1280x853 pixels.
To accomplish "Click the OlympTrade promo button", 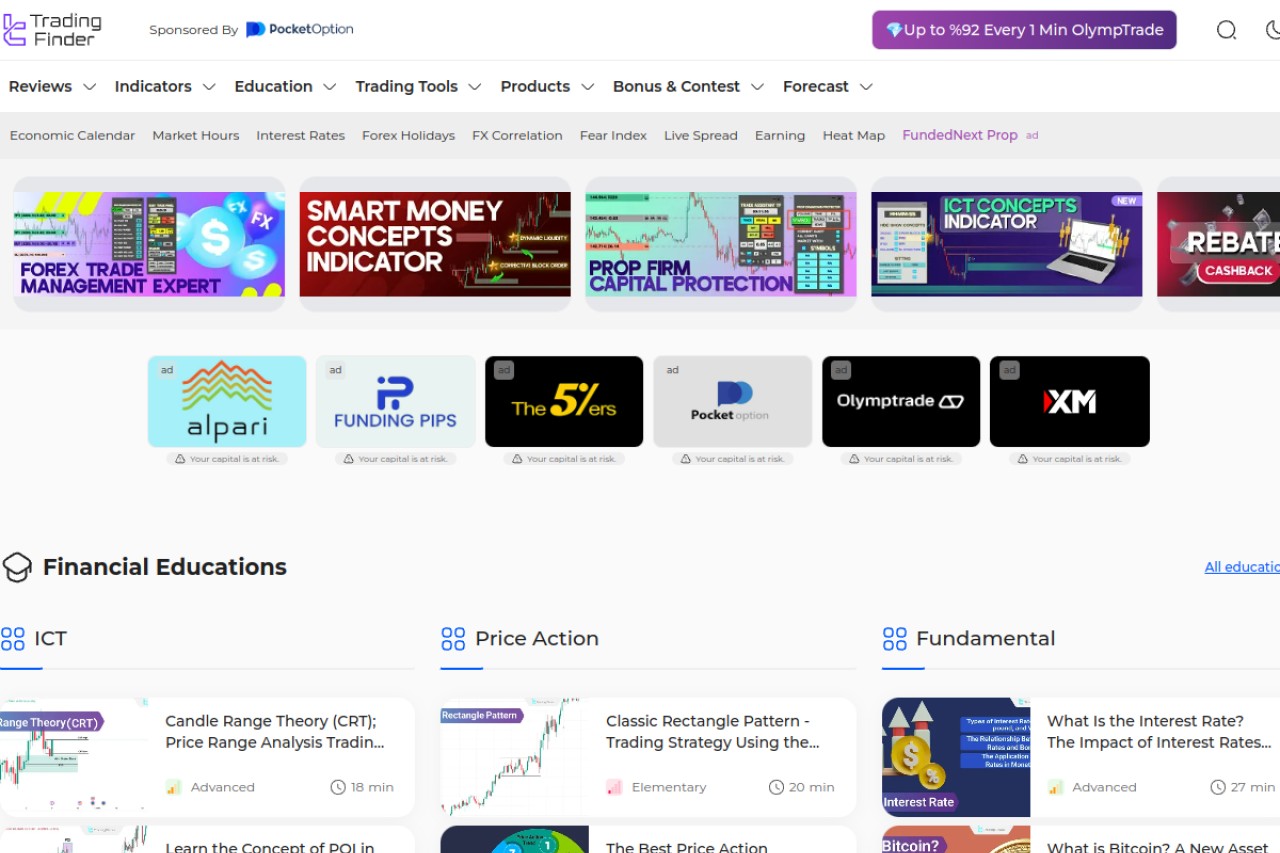I will (1024, 30).
